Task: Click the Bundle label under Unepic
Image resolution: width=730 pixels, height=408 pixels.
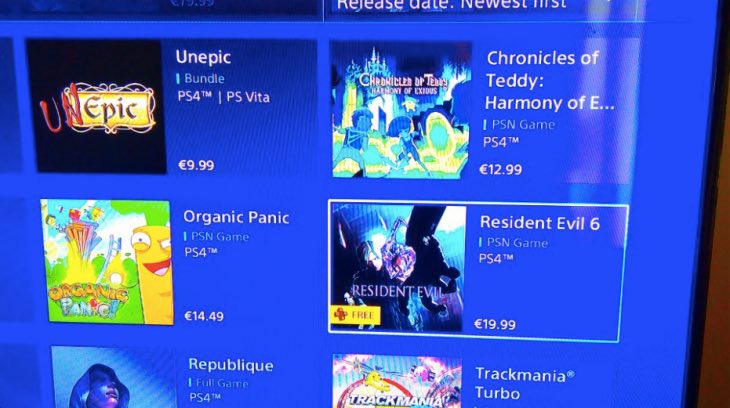Action: click(x=204, y=78)
